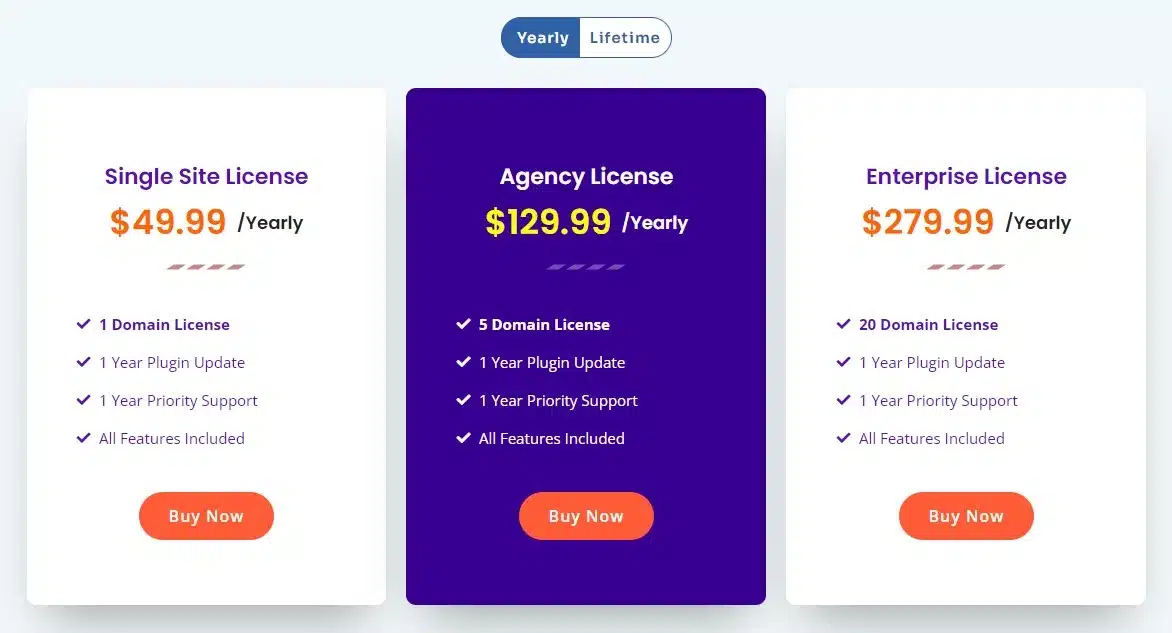
Task: Click the checkmark beside Enterprise's All Features Included
Action: (x=844, y=438)
